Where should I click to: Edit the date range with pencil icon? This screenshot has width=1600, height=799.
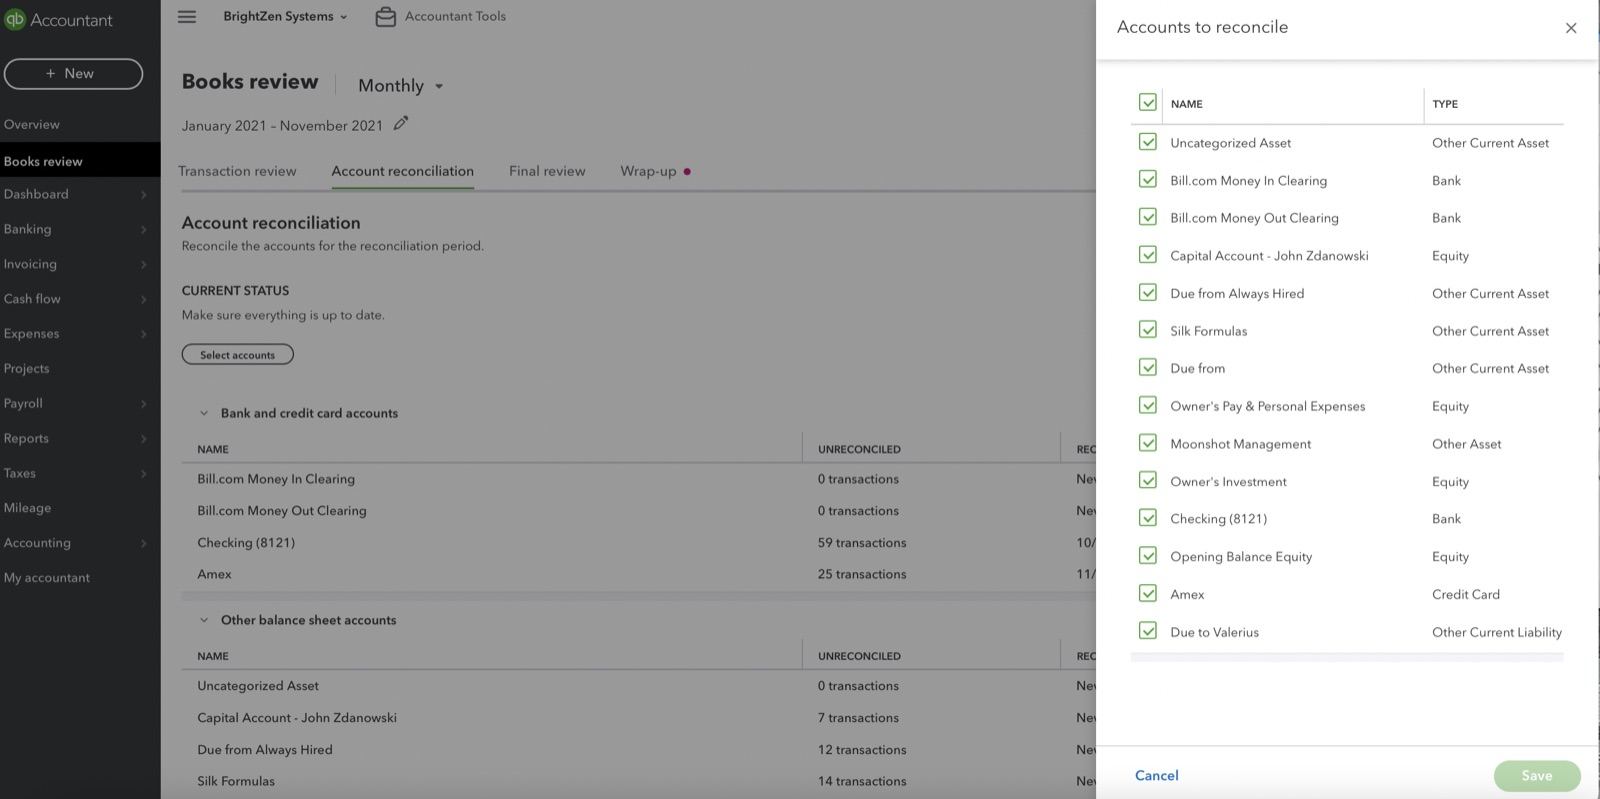401,123
